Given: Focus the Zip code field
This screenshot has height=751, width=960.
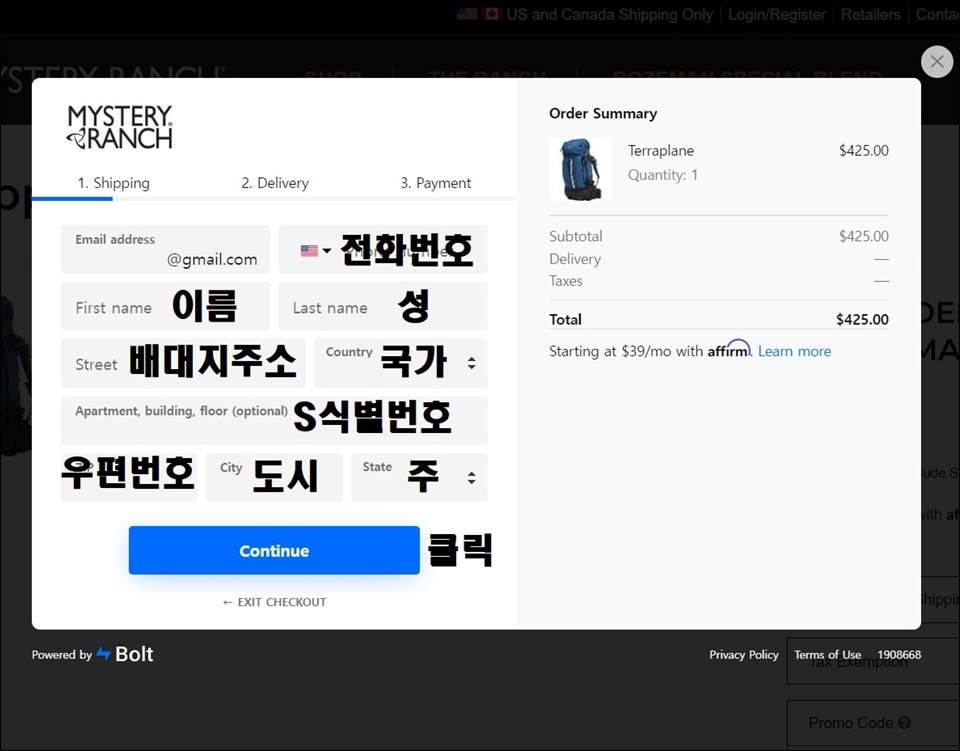Looking at the screenshot, I should [129, 477].
